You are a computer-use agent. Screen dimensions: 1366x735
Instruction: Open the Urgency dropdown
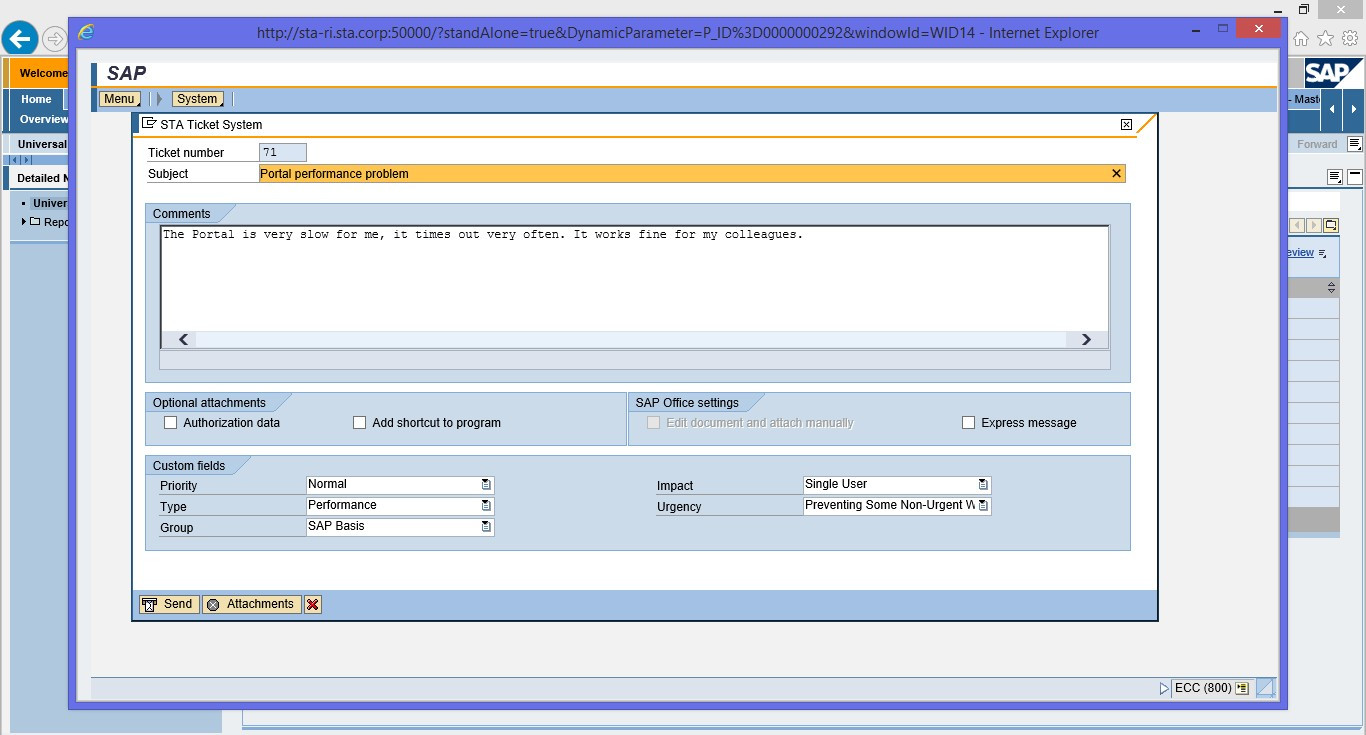coord(983,506)
